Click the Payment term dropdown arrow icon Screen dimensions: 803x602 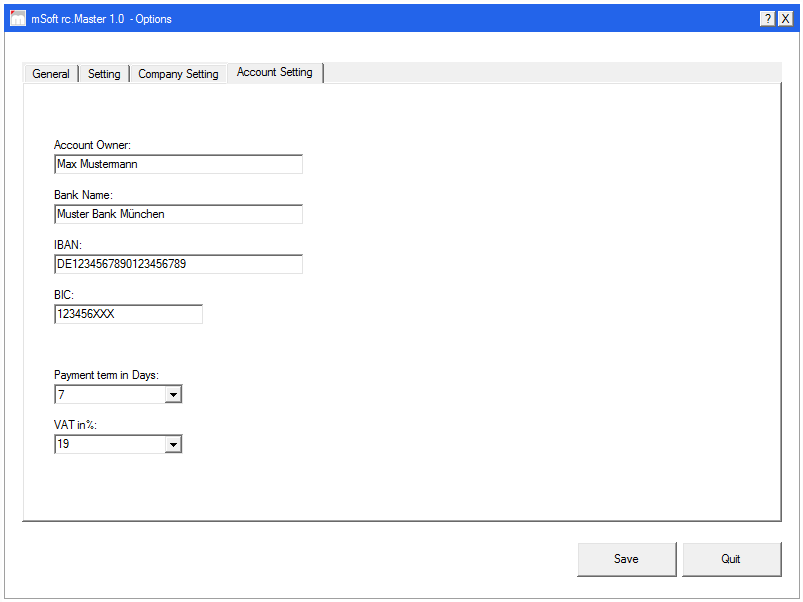click(x=174, y=394)
